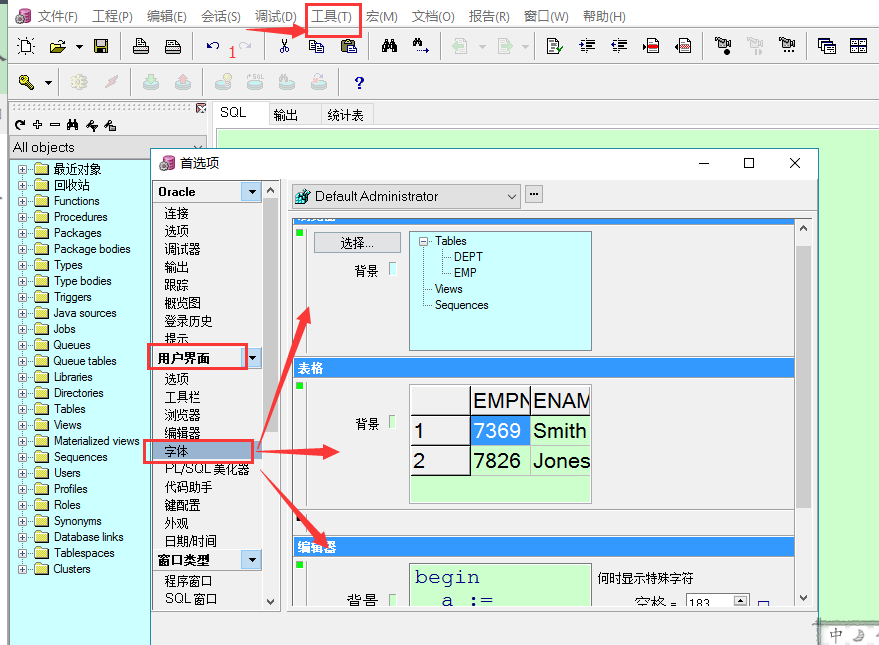Viewport: 879px width, 645px height.
Task: Click the Comment selection red icon
Action: pyautogui.click(x=651, y=46)
